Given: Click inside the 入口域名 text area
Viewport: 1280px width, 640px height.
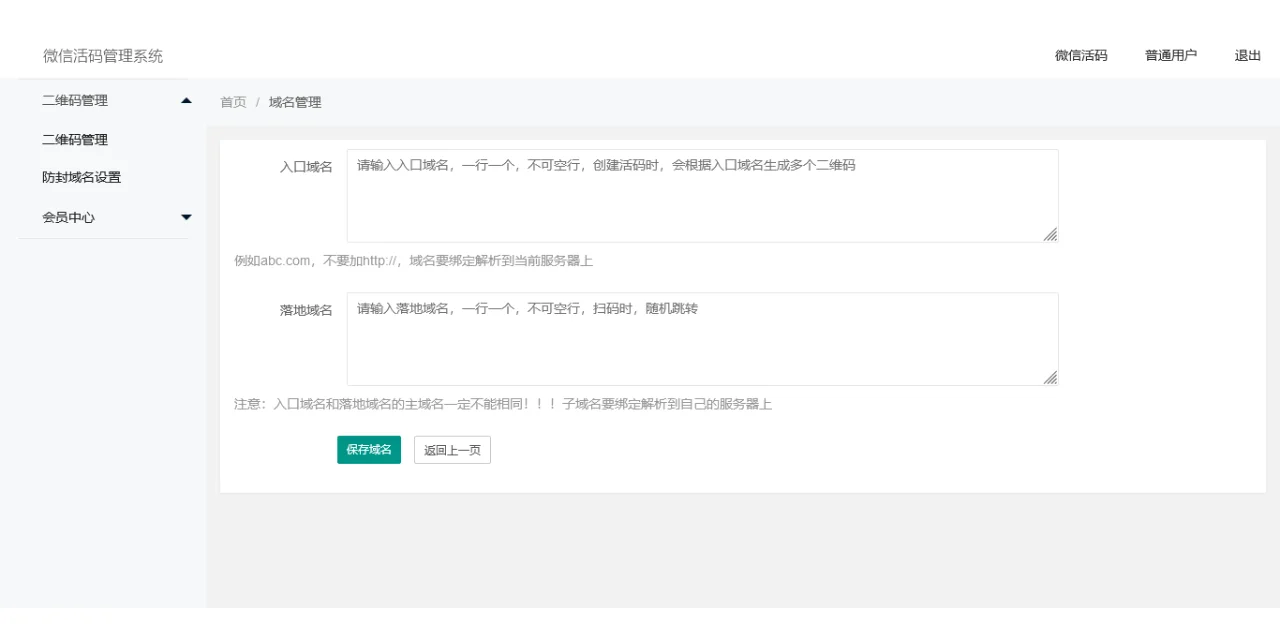Looking at the screenshot, I should [700, 195].
